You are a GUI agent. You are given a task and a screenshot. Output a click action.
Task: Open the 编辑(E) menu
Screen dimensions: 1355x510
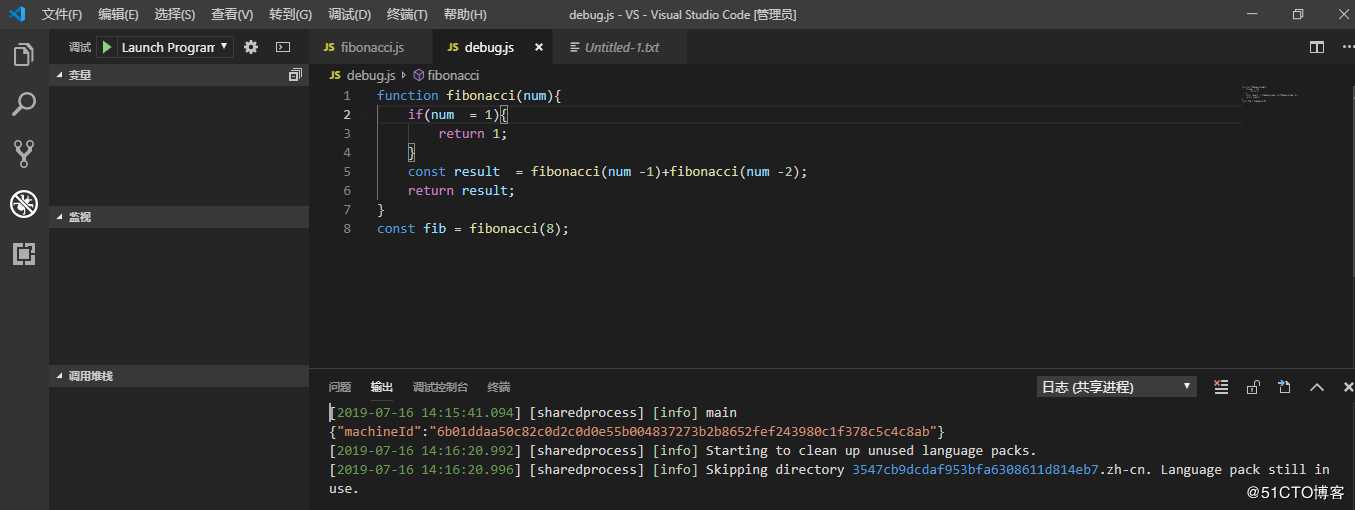(119, 15)
